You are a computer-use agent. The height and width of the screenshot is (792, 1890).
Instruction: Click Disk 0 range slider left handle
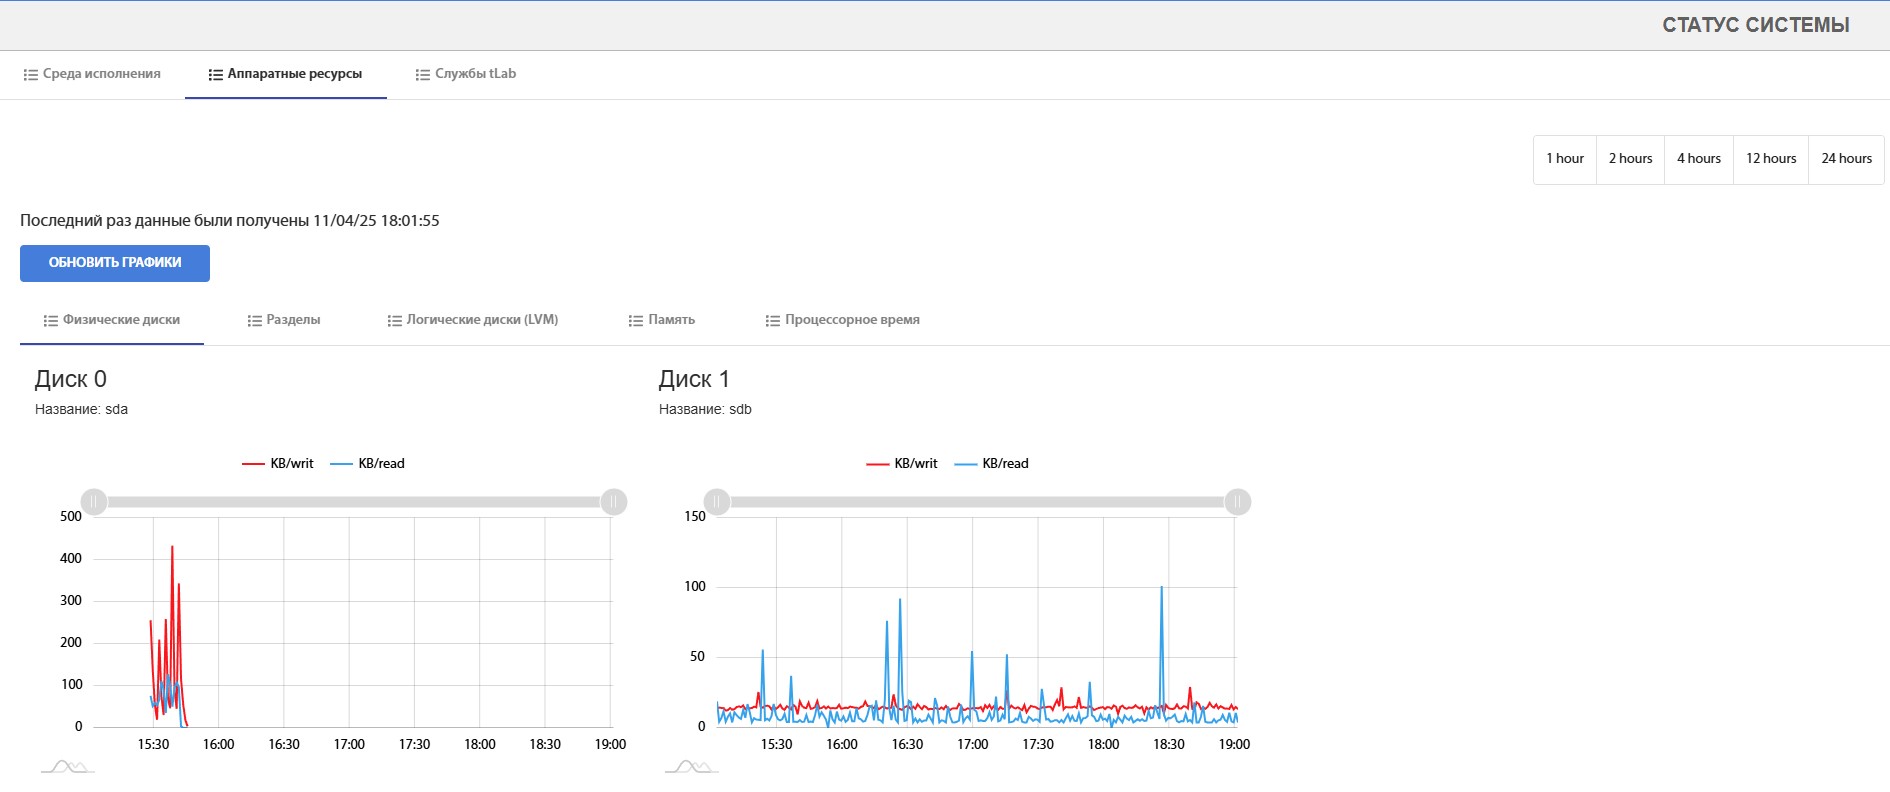coord(94,502)
